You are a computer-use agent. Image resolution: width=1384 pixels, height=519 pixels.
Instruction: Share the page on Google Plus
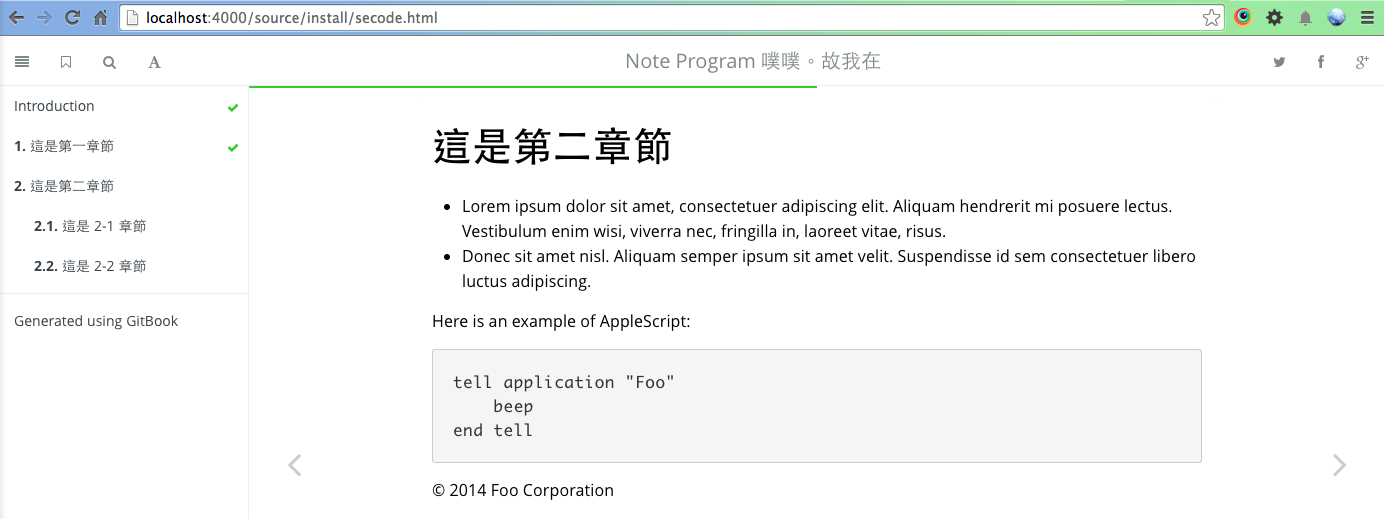pos(1361,62)
